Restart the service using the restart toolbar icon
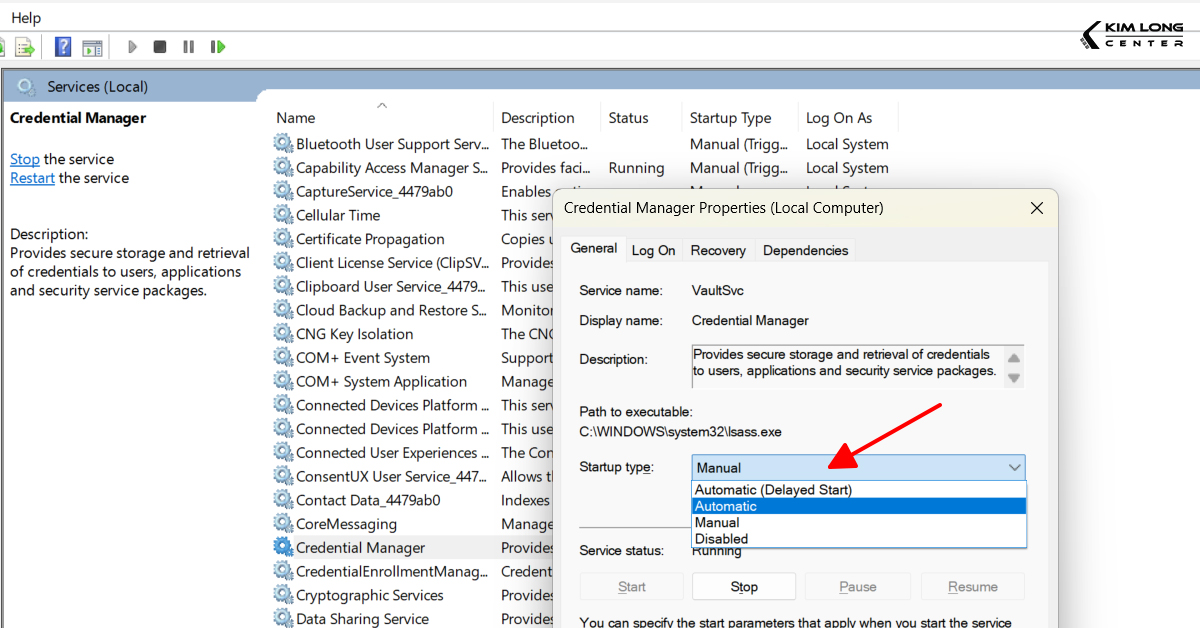Viewport: 1200px width, 628px height. point(218,46)
